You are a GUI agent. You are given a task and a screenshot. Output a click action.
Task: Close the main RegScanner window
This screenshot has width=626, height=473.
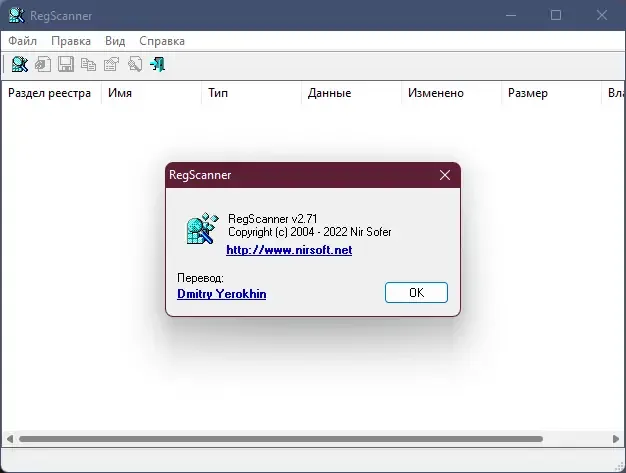pos(602,16)
